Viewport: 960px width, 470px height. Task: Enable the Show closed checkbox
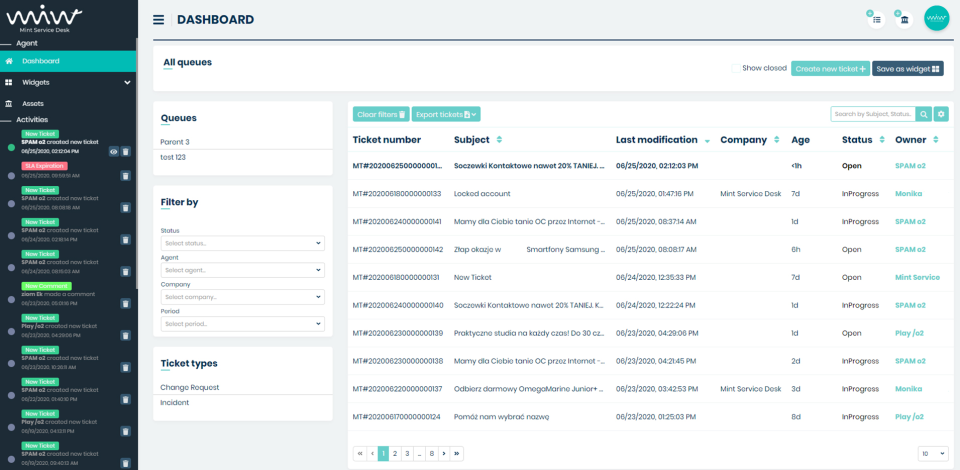coord(735,69)
